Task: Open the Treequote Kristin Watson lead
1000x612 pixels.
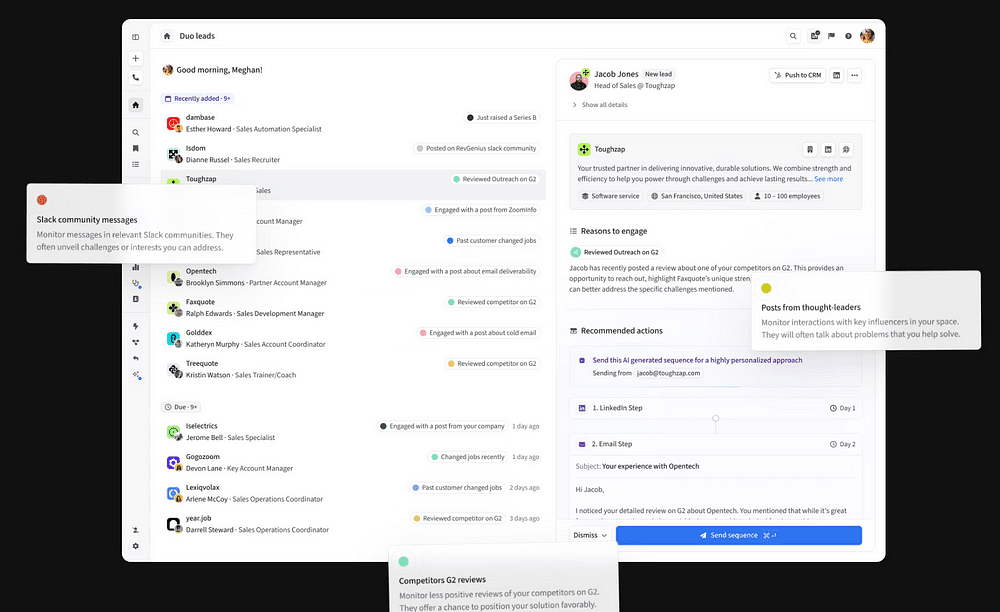Action: tap(353, 369)
